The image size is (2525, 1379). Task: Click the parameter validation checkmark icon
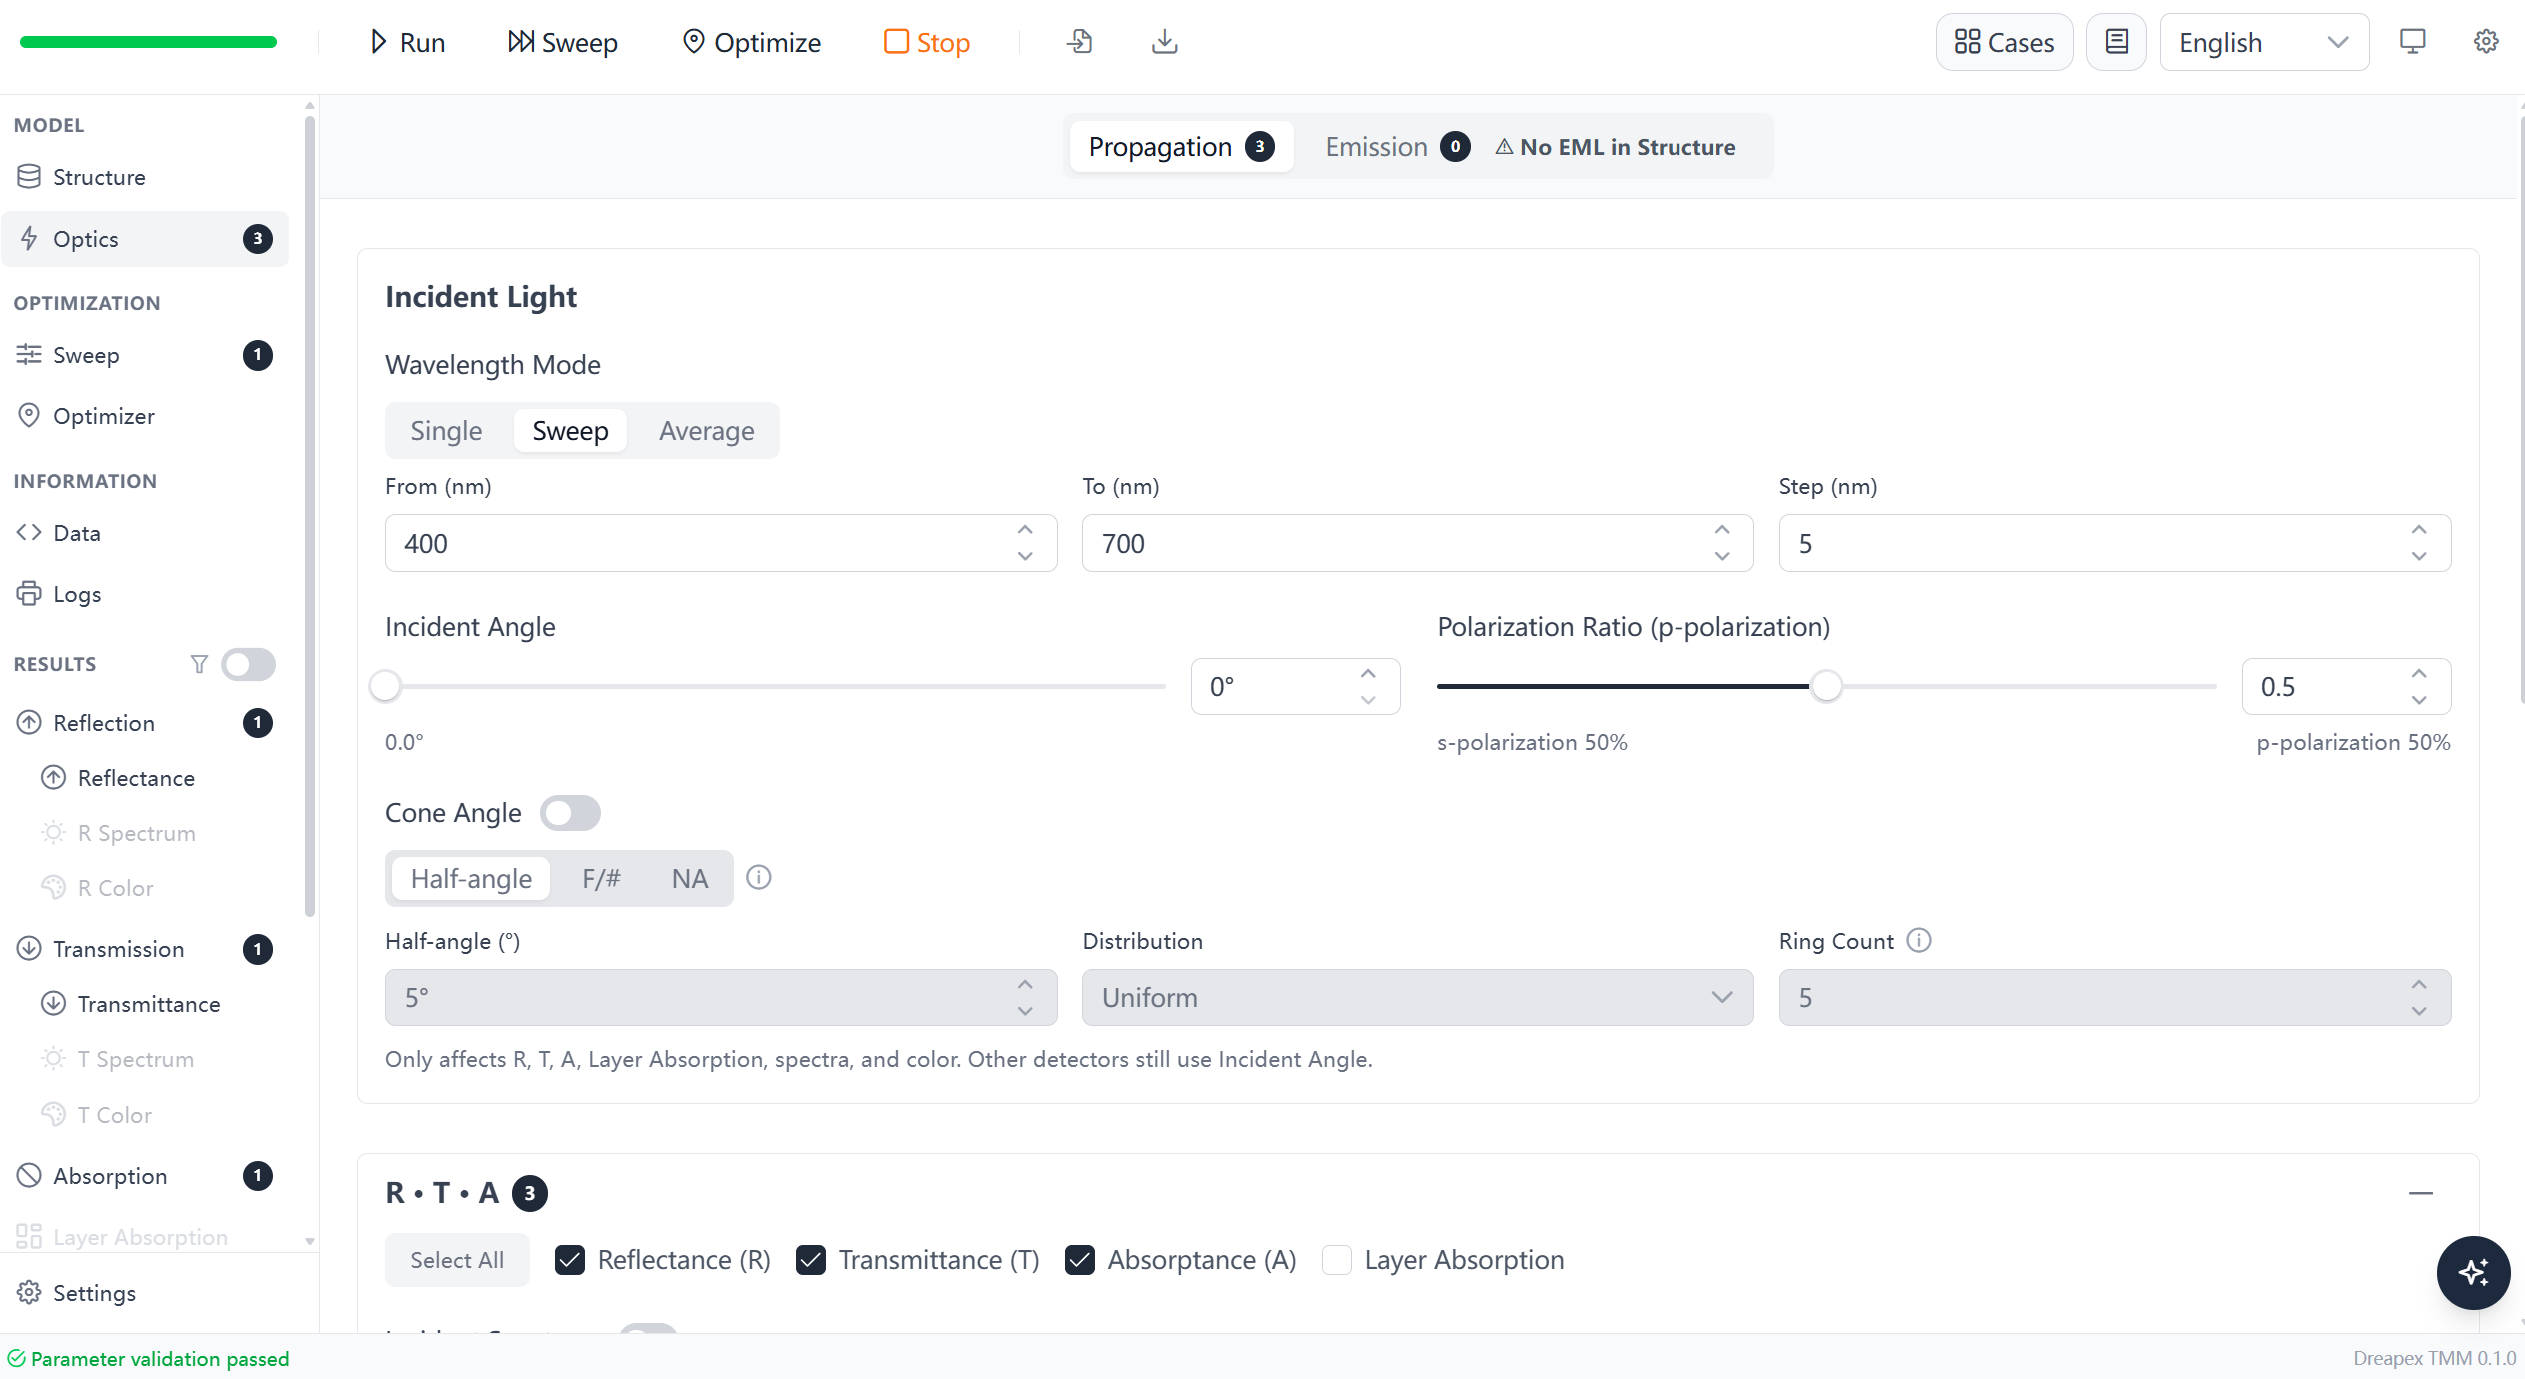16,1358
